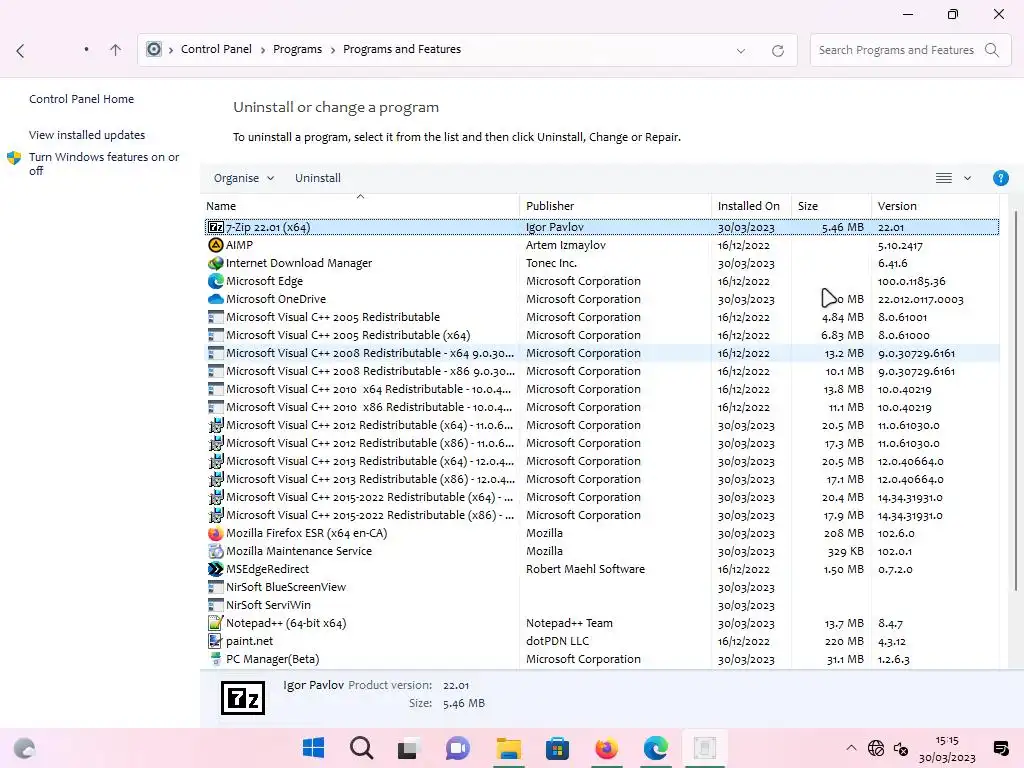Open Microsoft Store from the taskbar
The height and width of the screenshot is (768, 1024).
tap(557, 748)
